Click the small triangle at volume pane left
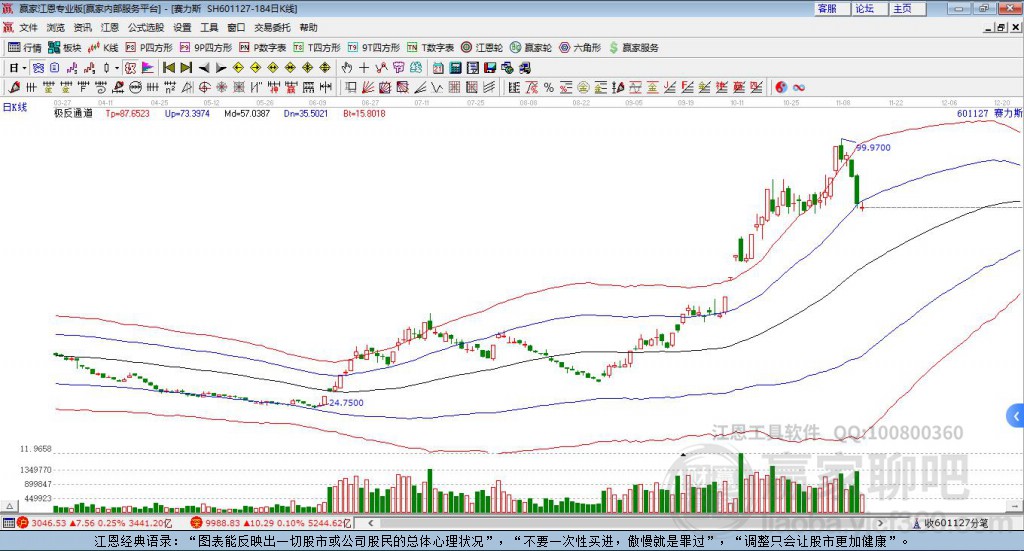1024x551 pixels. point(9,506)
